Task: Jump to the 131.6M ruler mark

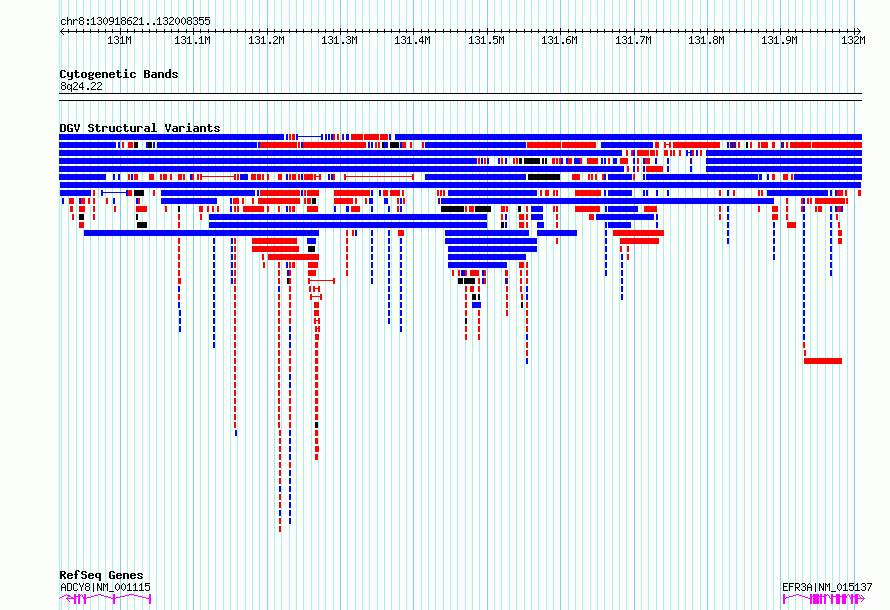Action: (x=560, y=40)
